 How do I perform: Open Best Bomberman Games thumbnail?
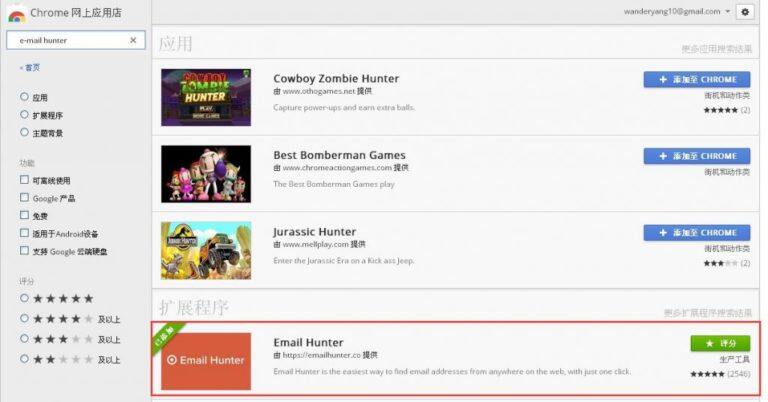[206, 174]
